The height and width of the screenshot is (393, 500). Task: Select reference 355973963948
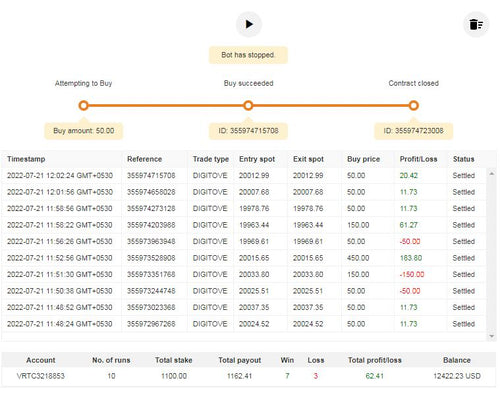pyautogui.click(x=151, y=242)
